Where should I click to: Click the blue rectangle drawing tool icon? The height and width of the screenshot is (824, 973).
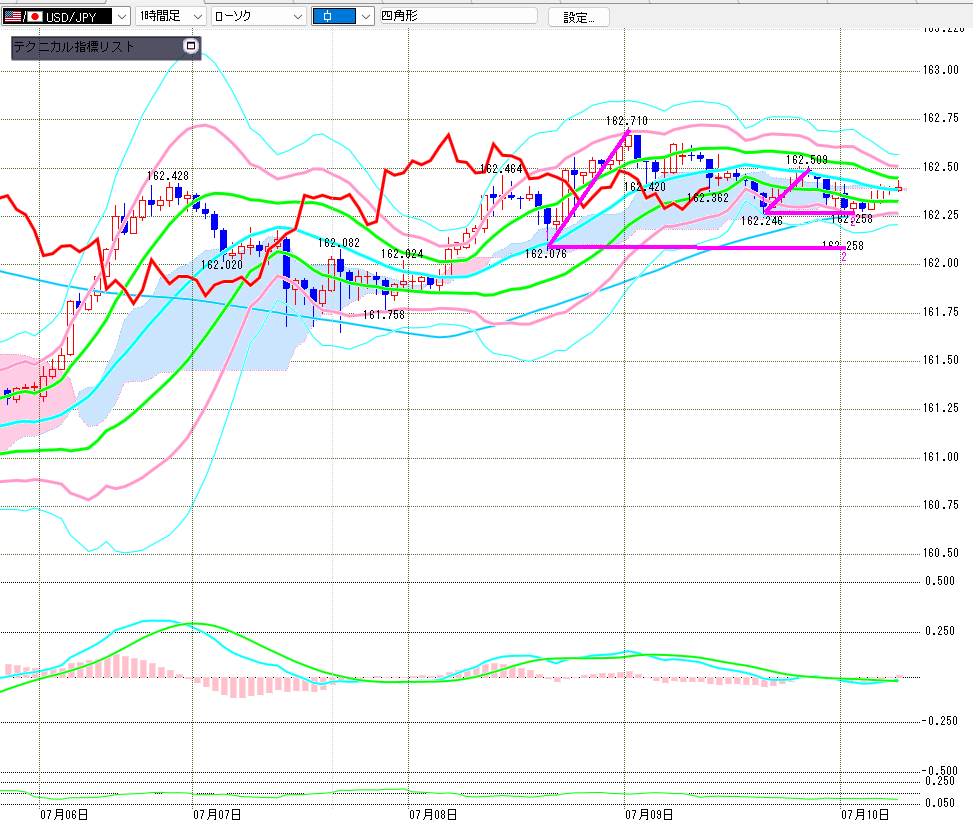click(x=334, y=16)
